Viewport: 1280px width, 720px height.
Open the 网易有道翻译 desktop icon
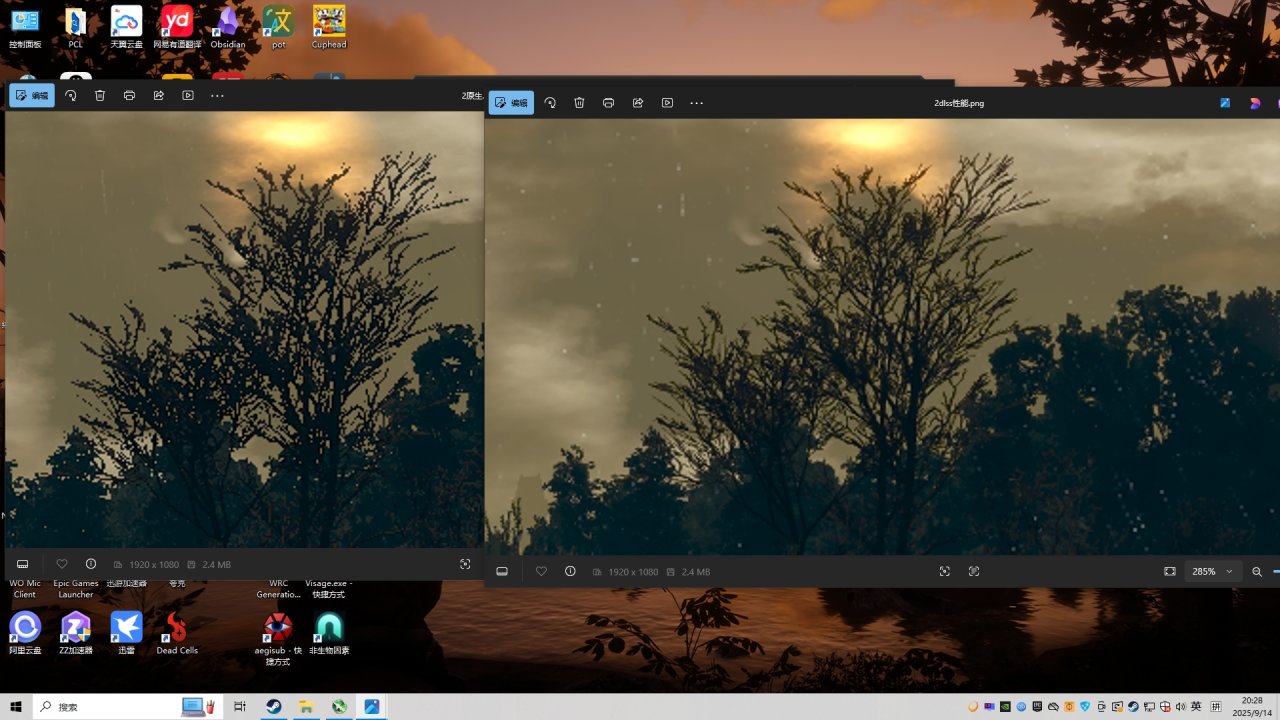tap(177, 27)
